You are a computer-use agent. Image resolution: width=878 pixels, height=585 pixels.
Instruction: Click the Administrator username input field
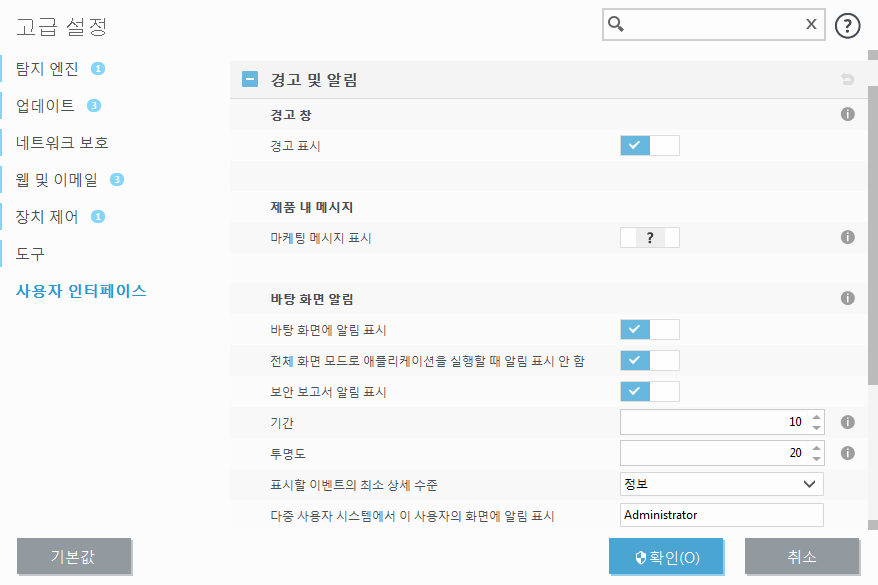click(x=721, y=514)
